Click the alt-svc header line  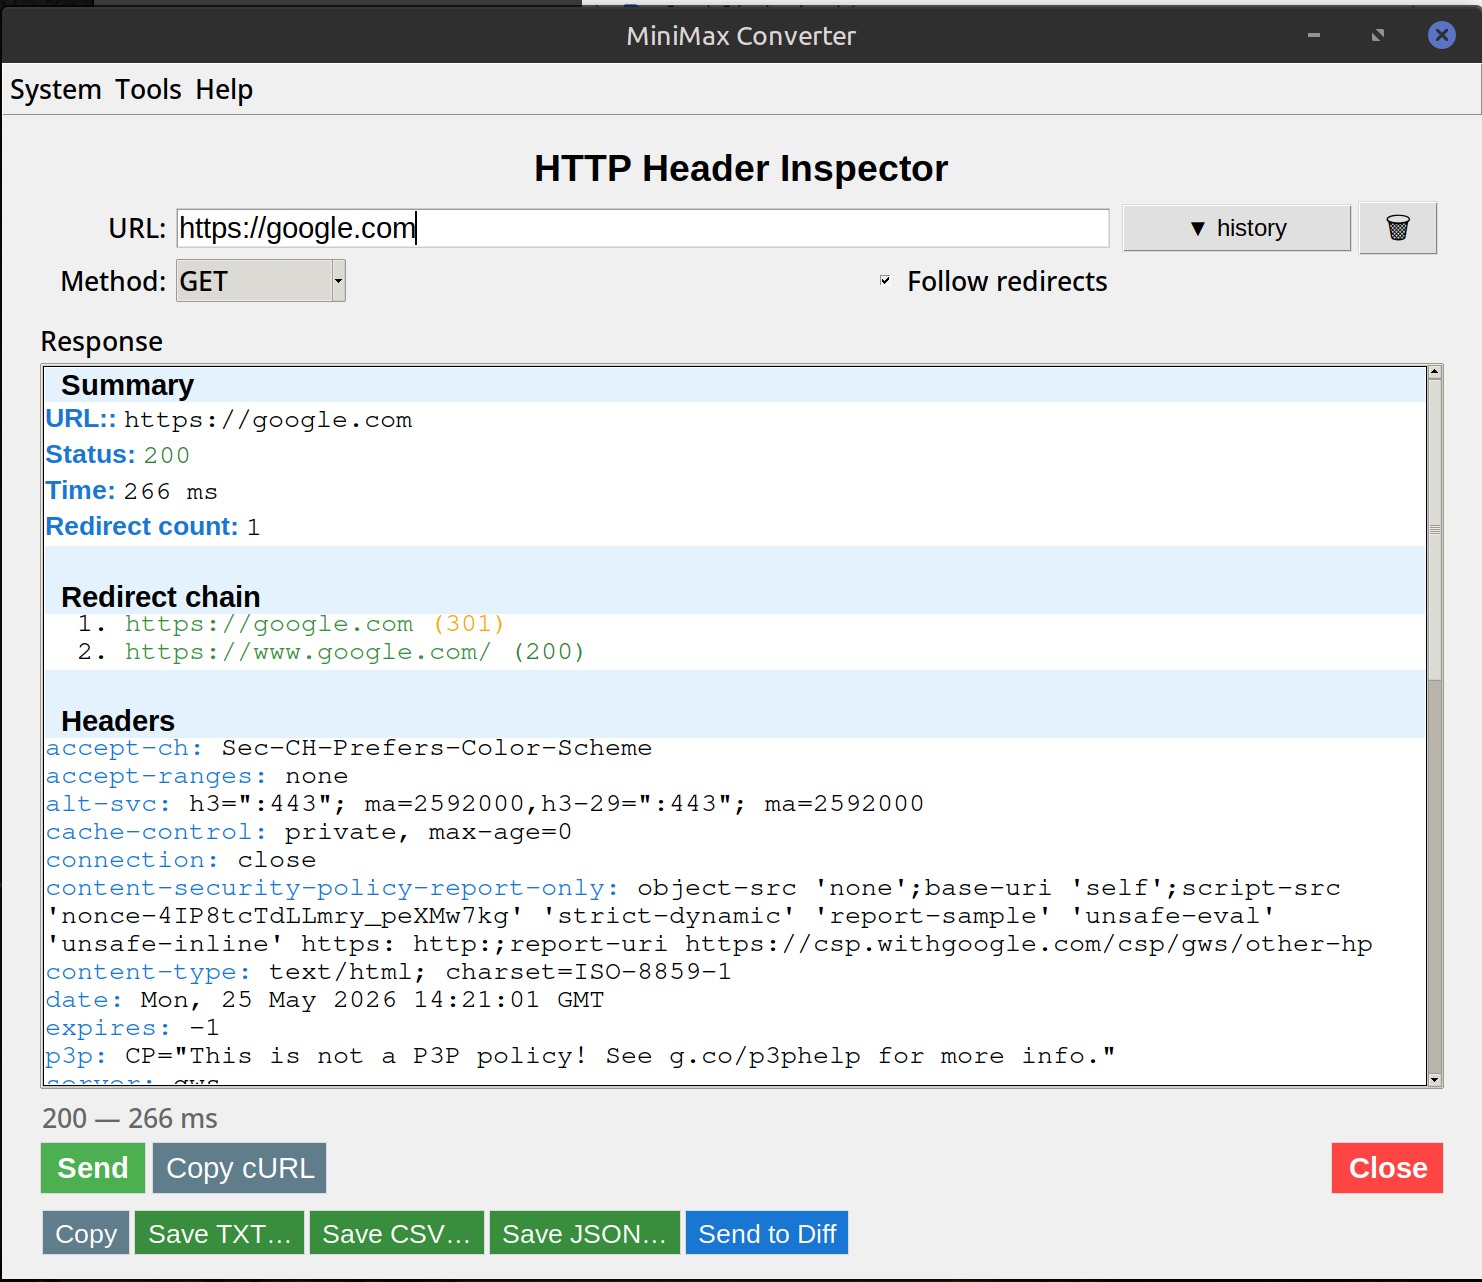click(485, 804)
